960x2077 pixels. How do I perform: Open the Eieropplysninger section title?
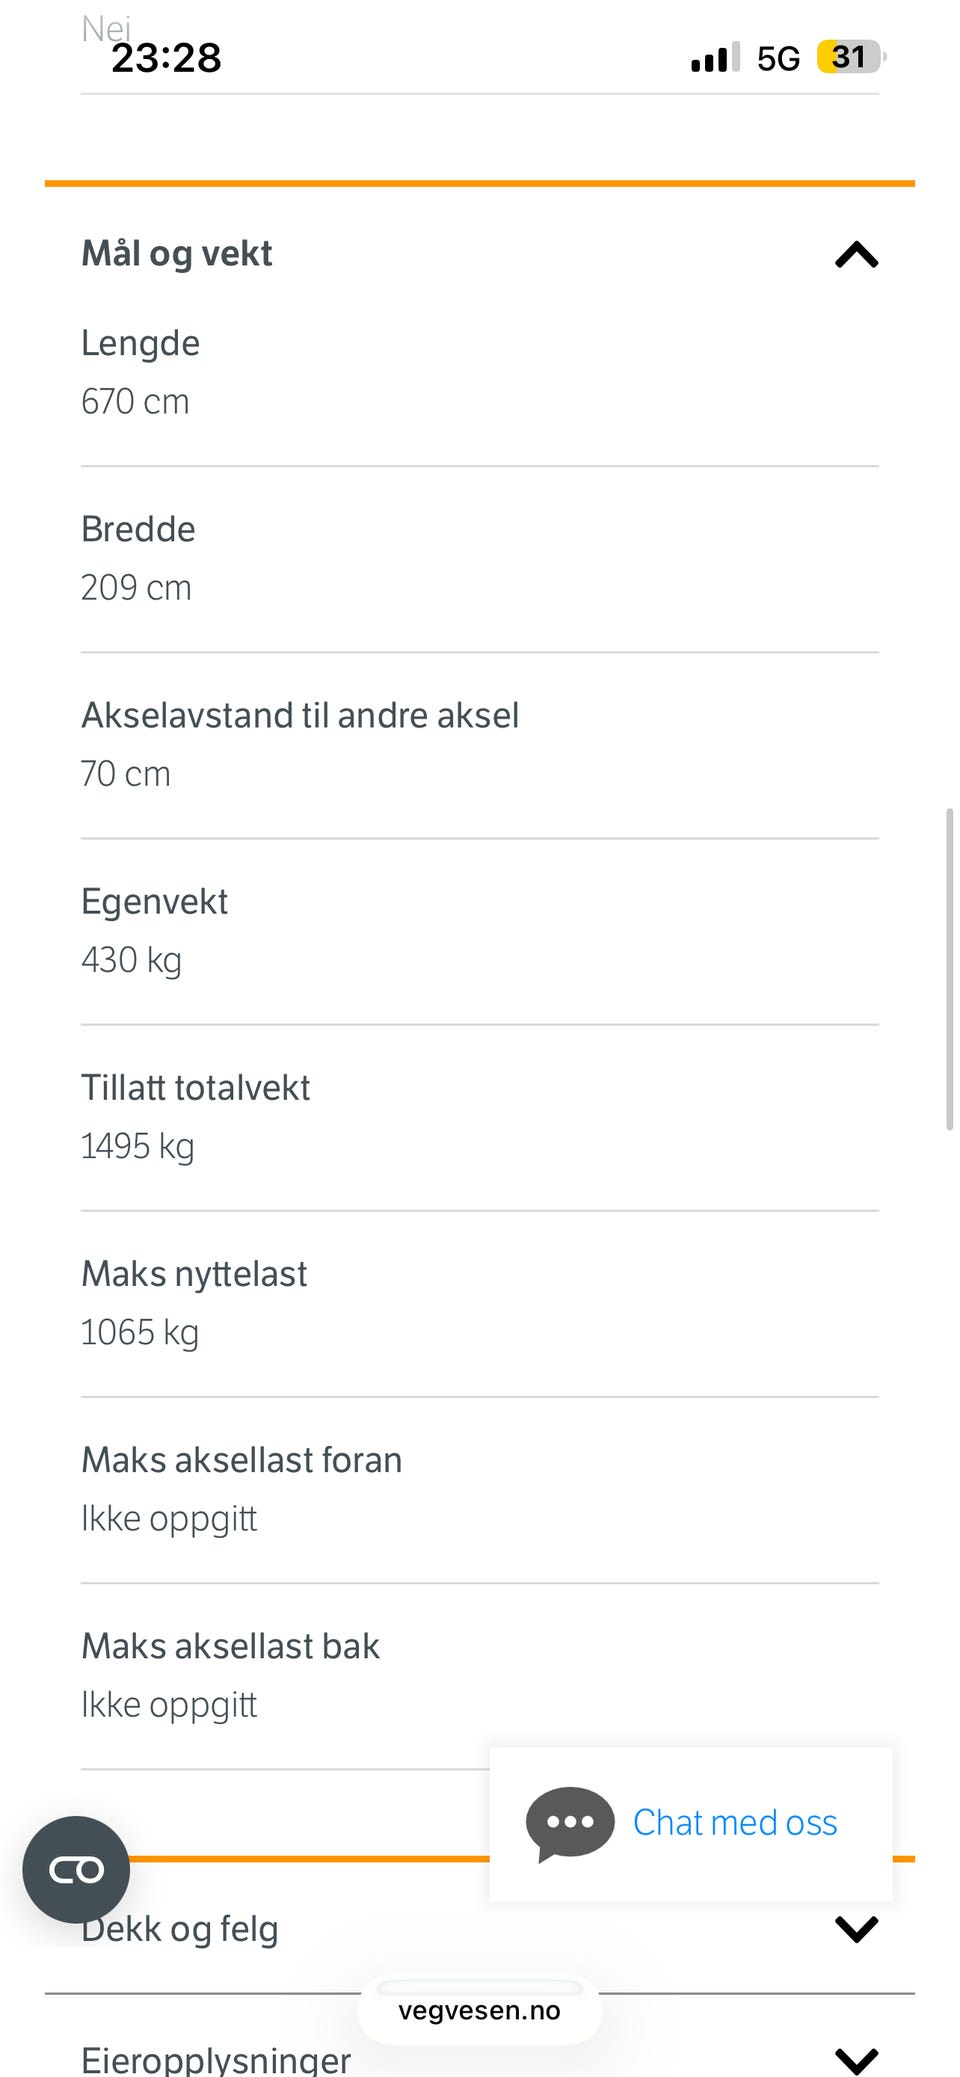click(216, 2059)
